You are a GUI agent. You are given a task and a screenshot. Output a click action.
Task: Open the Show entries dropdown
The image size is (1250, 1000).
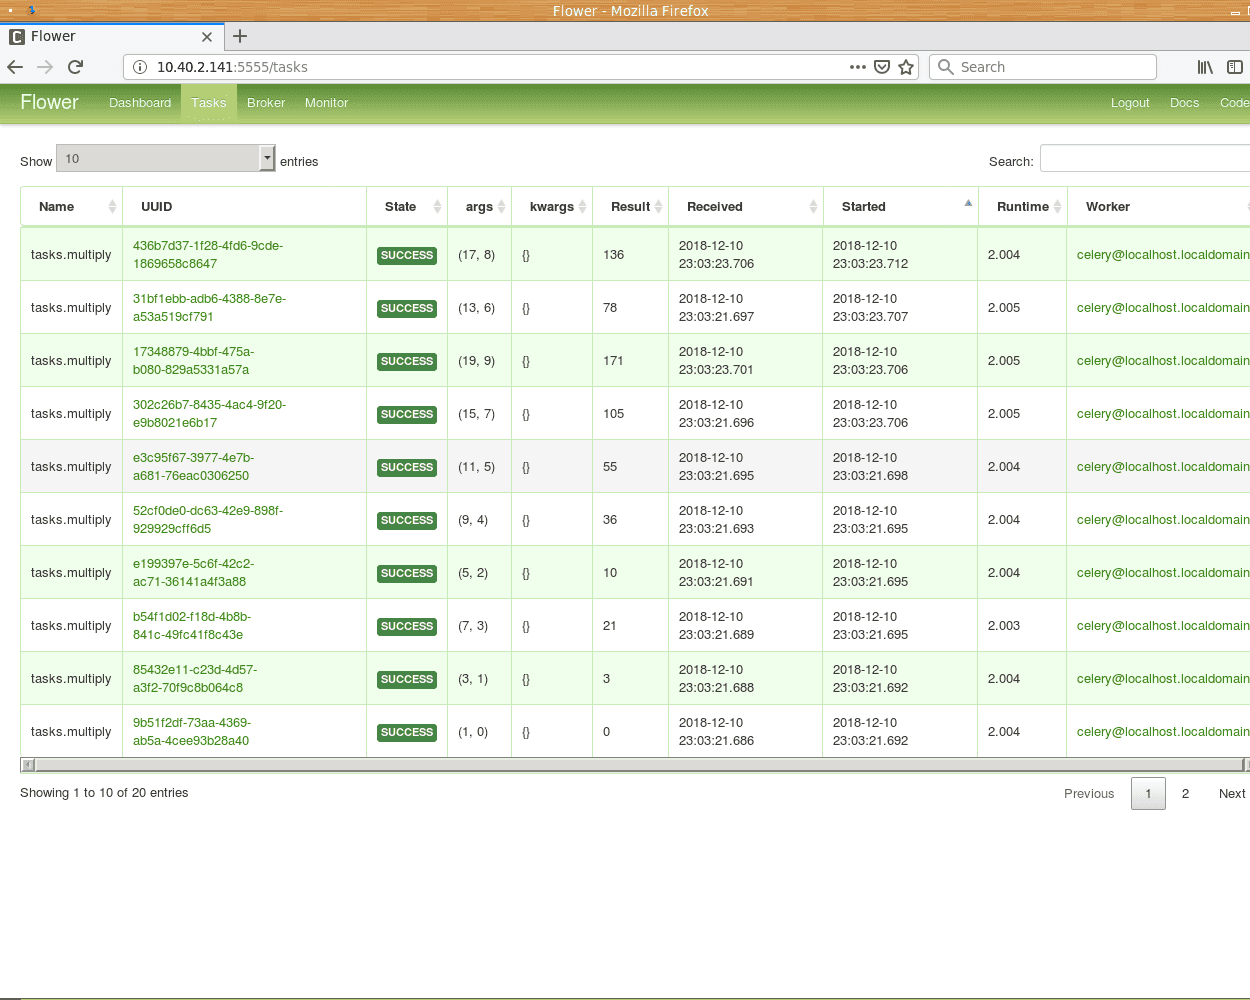point(166,158)
